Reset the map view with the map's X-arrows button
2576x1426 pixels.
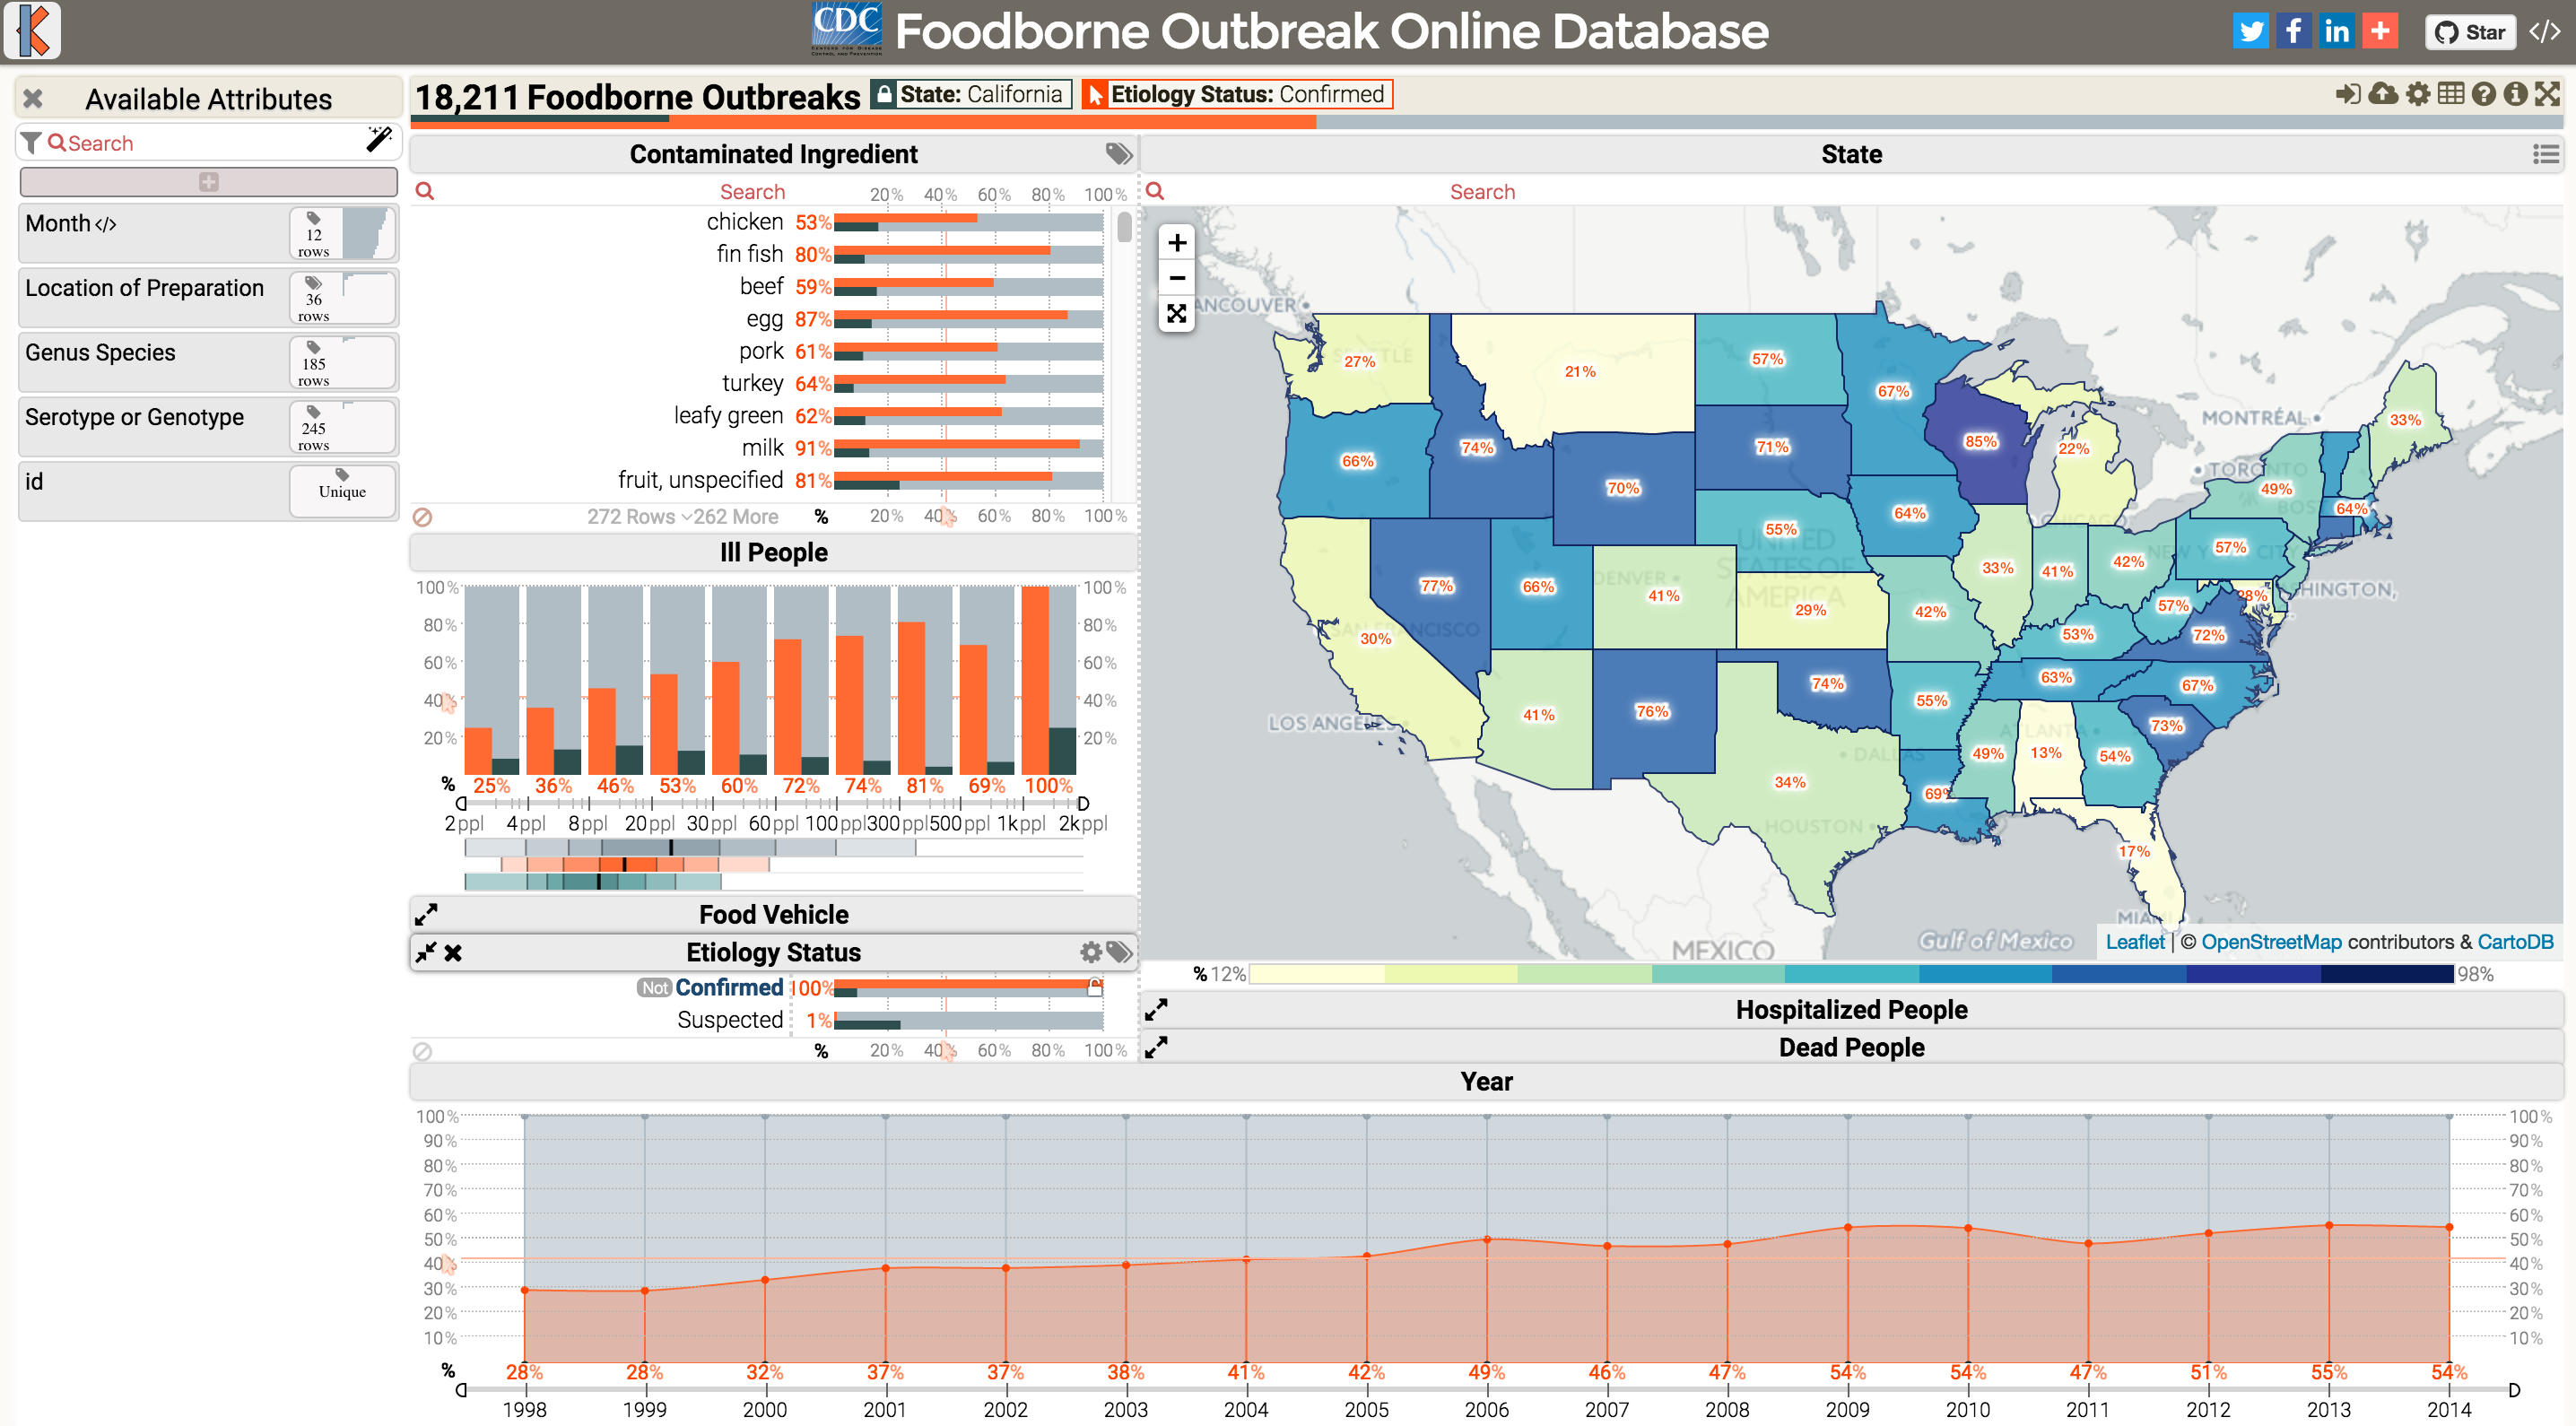[x=1177, y=314]
